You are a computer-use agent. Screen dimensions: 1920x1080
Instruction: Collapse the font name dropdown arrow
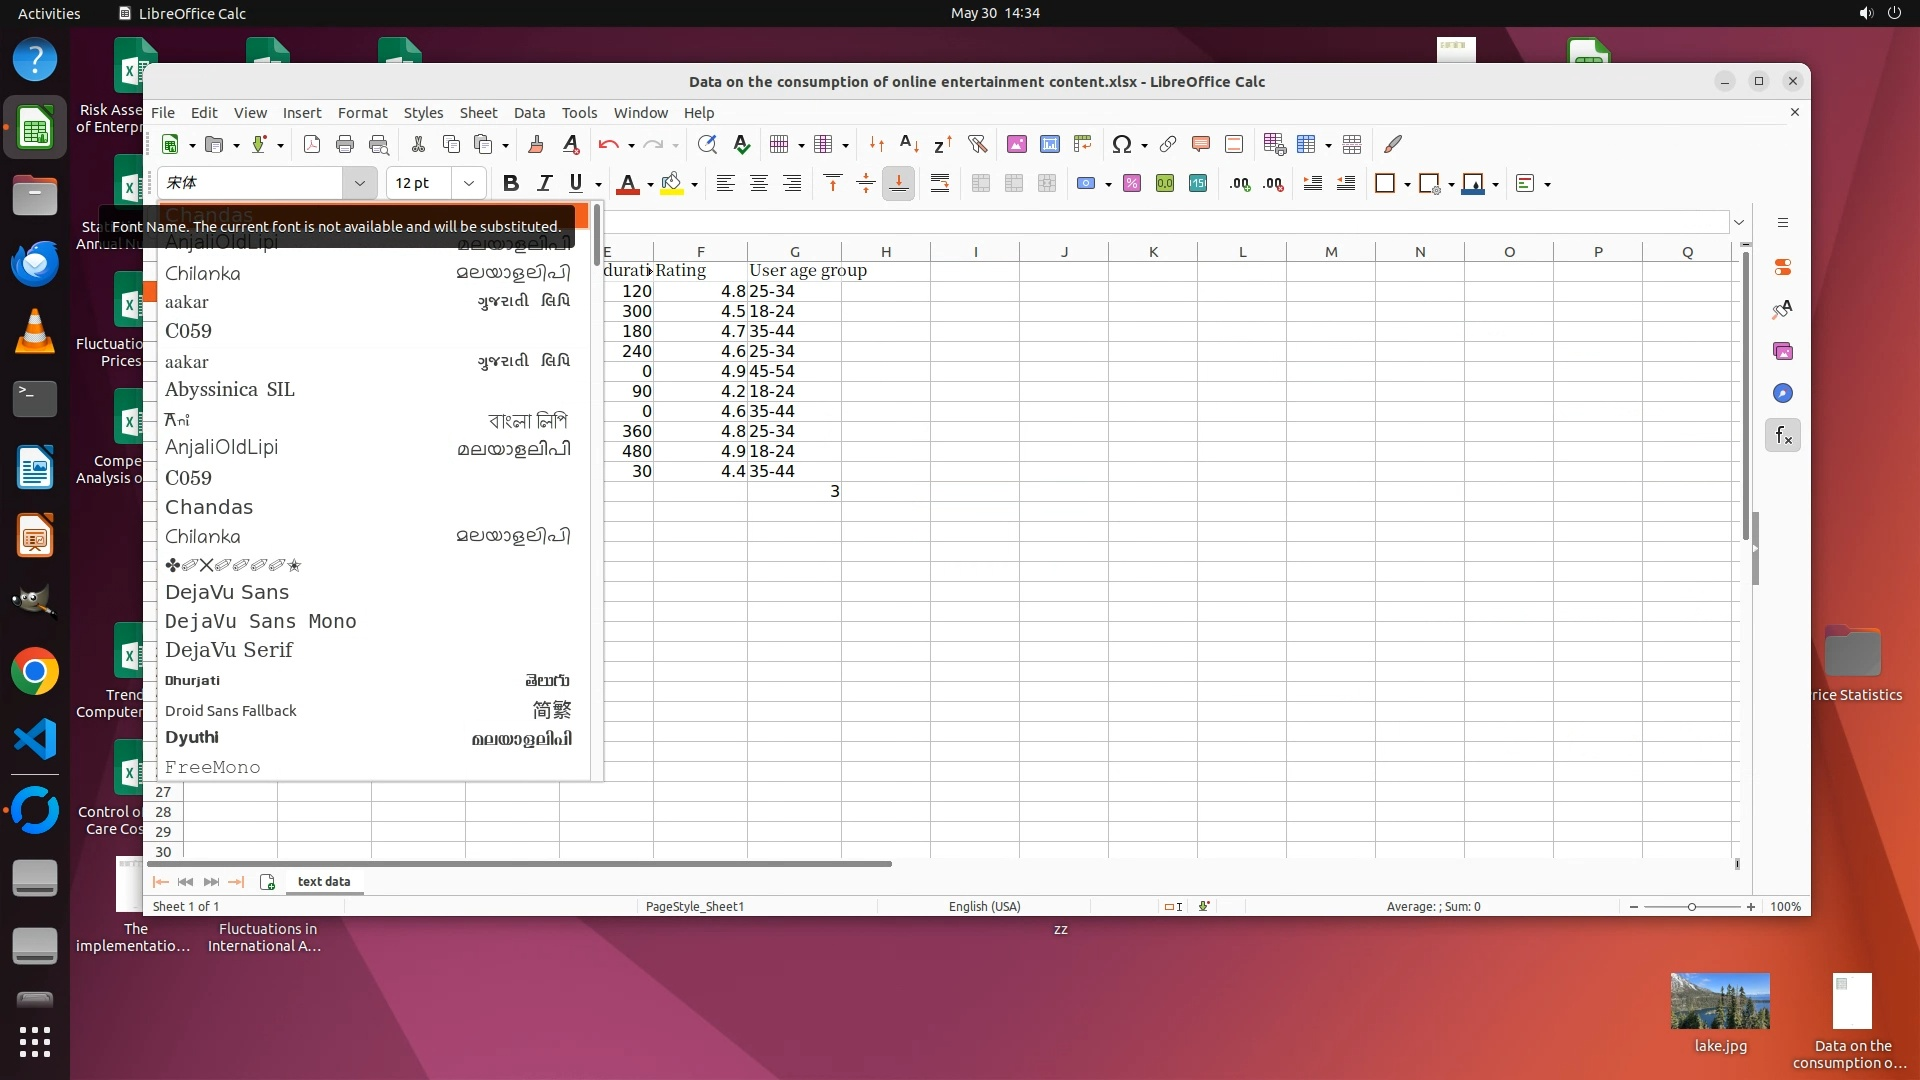coord(359,183)
